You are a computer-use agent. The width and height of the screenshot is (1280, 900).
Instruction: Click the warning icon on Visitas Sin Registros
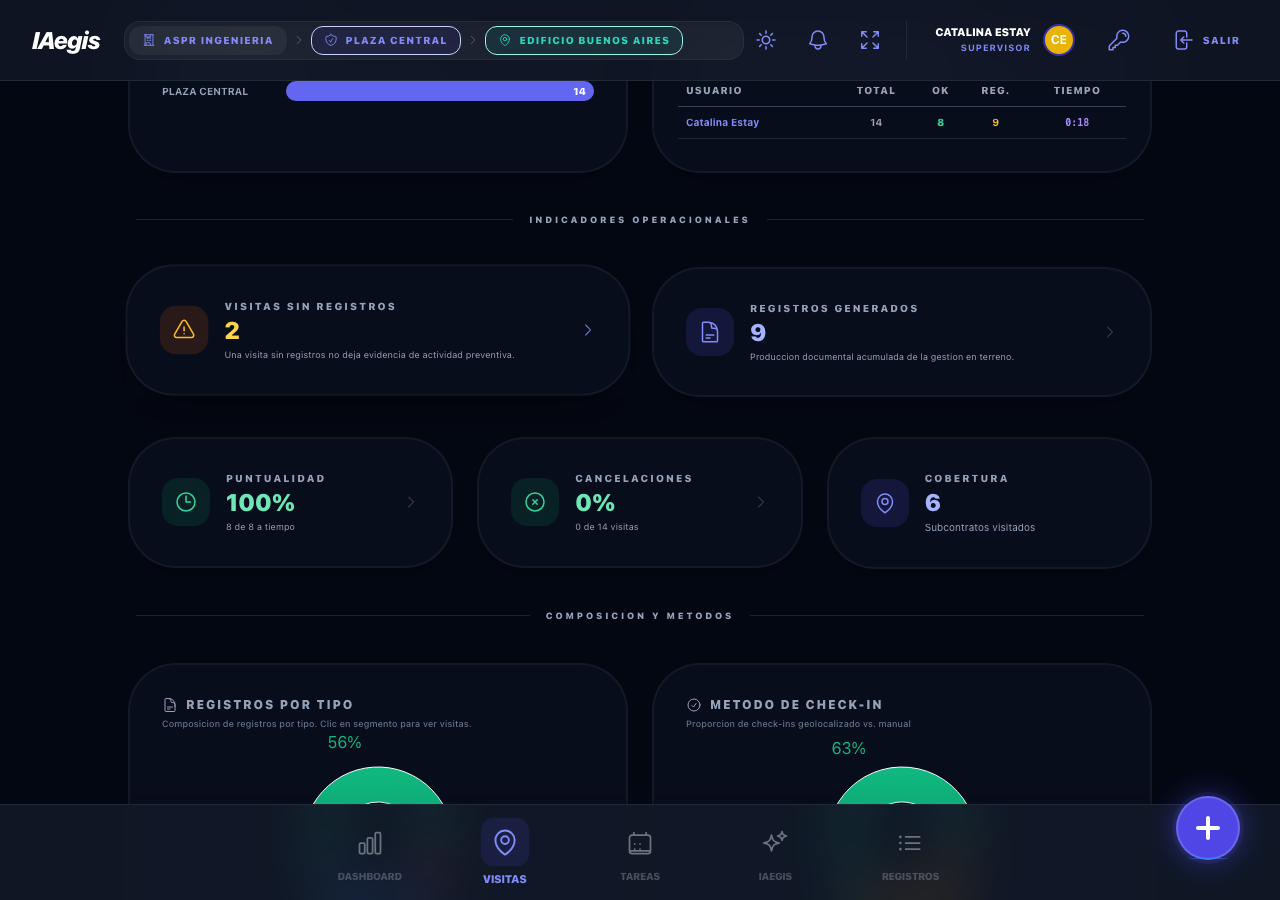[184, 330]
